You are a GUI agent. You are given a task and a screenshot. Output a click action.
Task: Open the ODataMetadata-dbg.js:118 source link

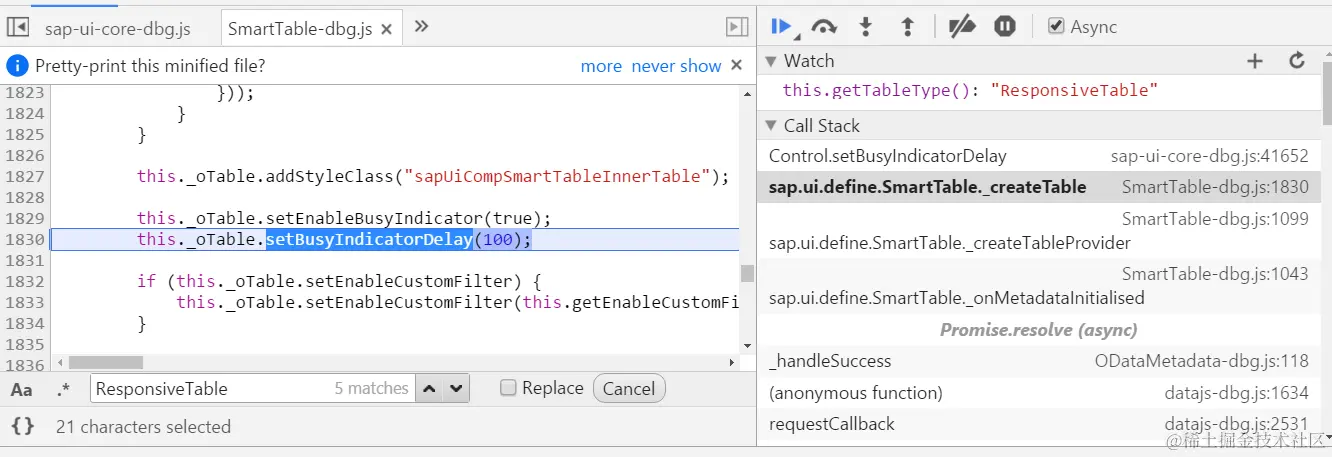(x=1201, y=362)
